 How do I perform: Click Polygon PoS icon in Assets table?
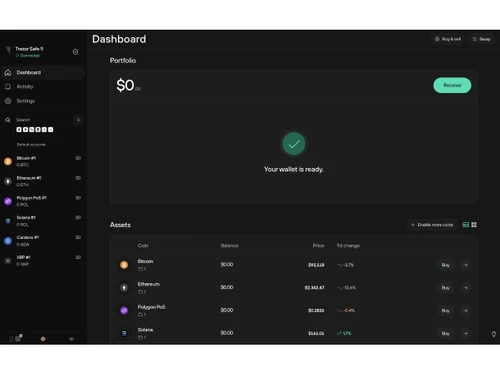124,311
